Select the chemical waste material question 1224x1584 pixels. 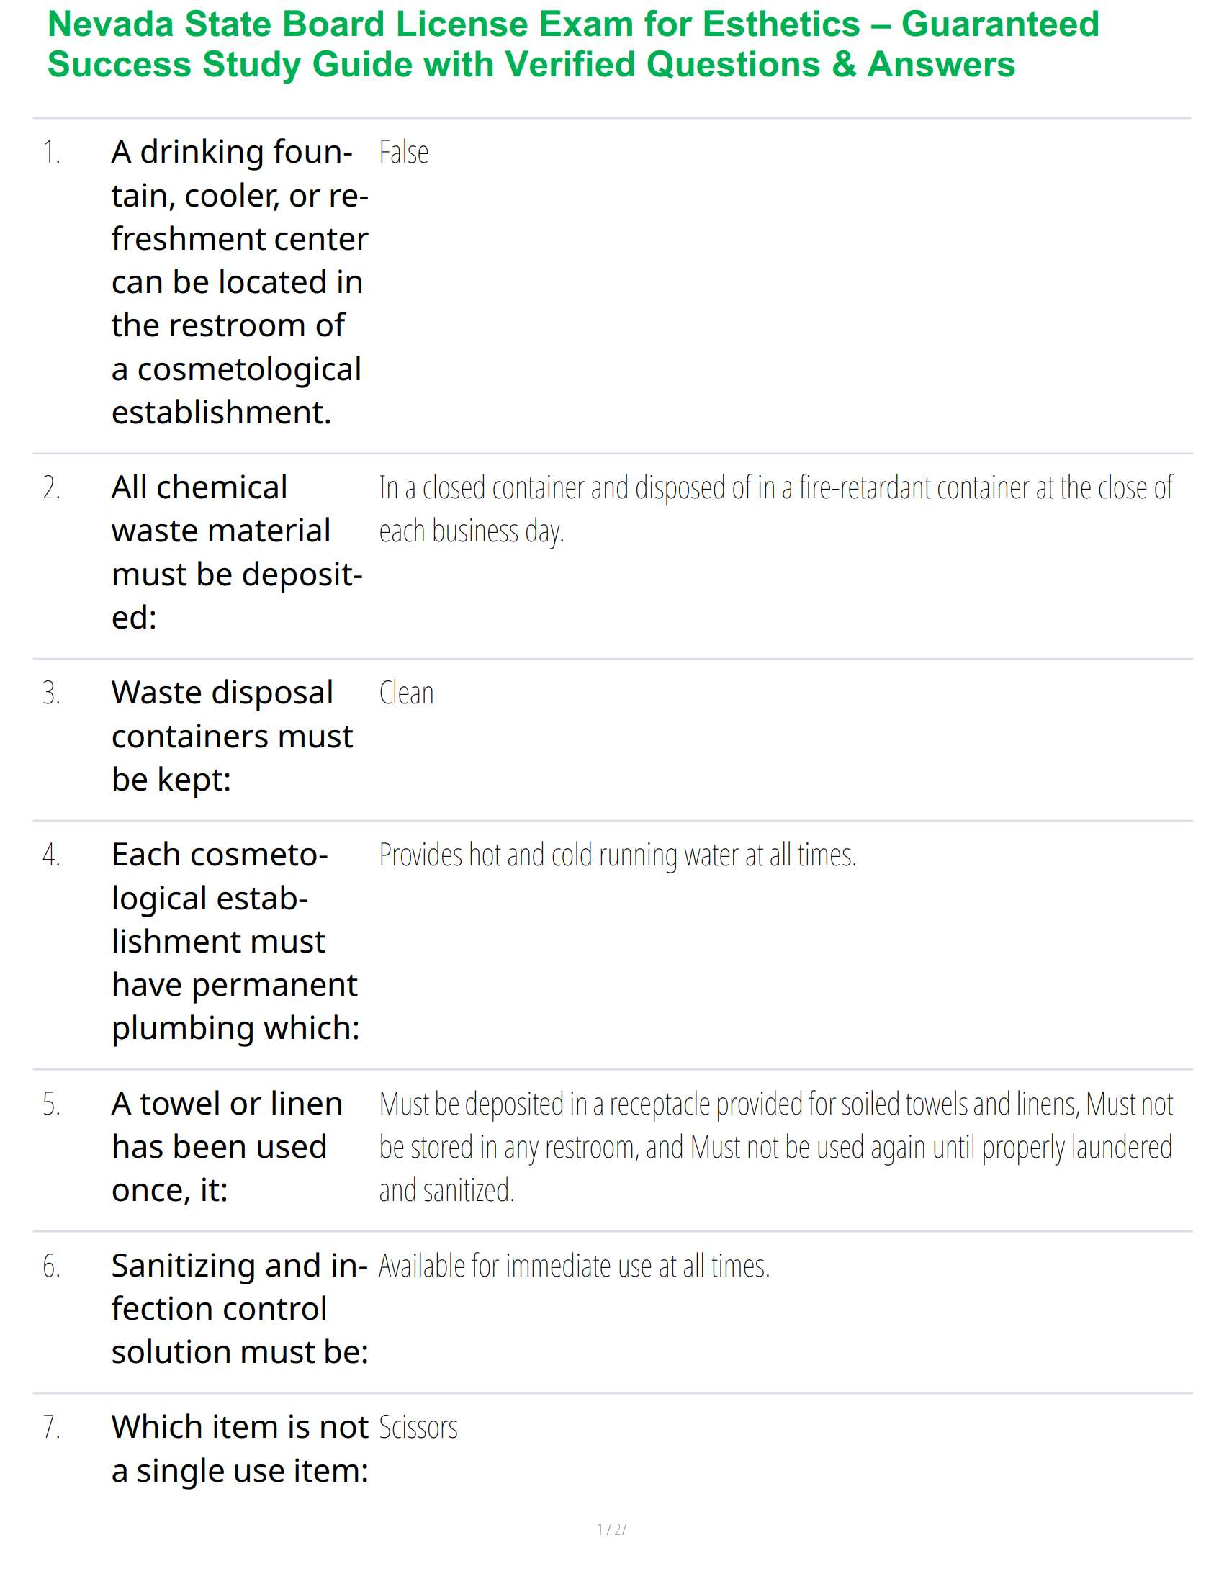coord(236,552)
